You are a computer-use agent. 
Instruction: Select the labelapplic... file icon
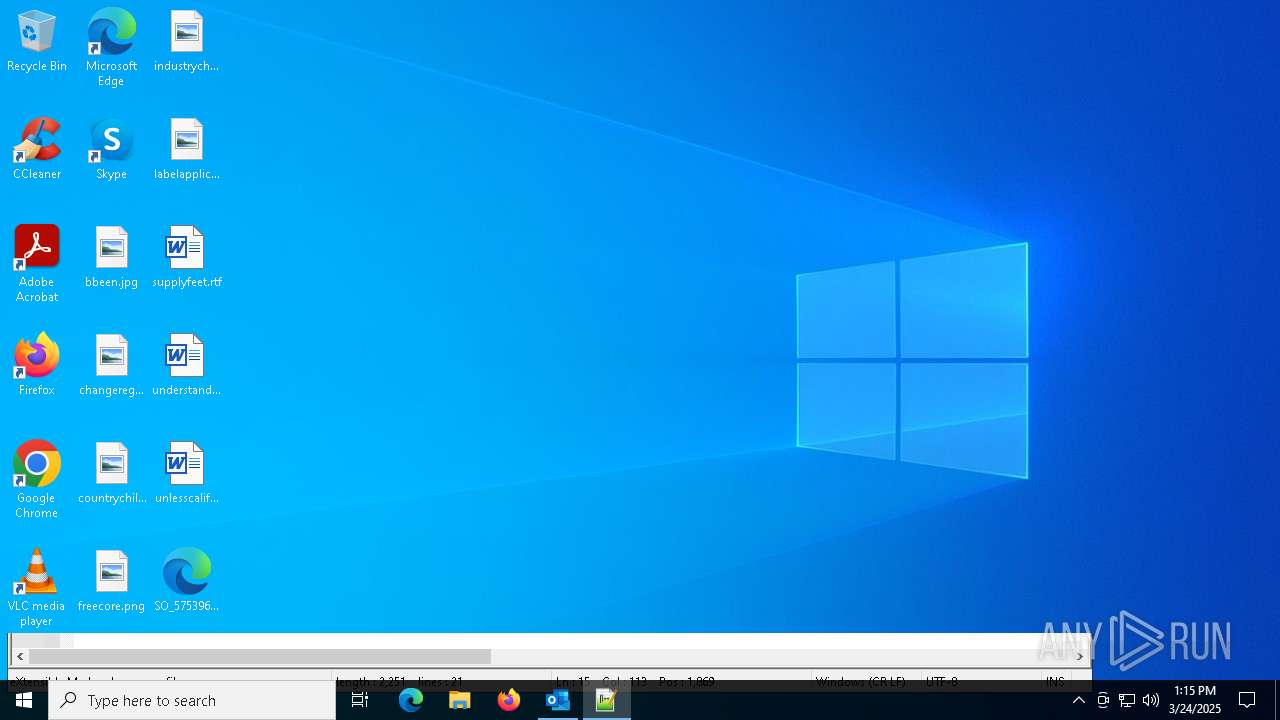coord(186,150)
